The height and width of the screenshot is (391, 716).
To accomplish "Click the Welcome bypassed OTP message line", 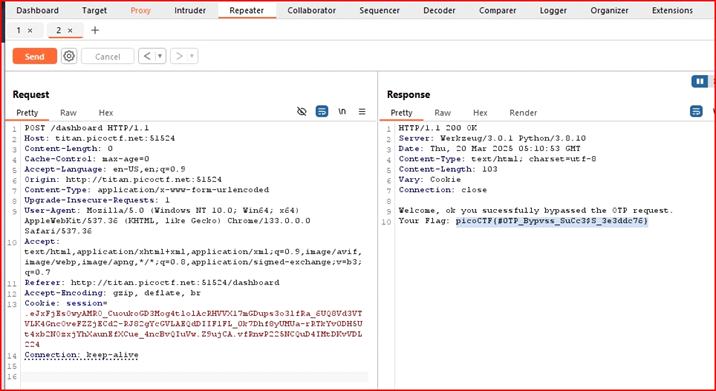I will [536, 210].
